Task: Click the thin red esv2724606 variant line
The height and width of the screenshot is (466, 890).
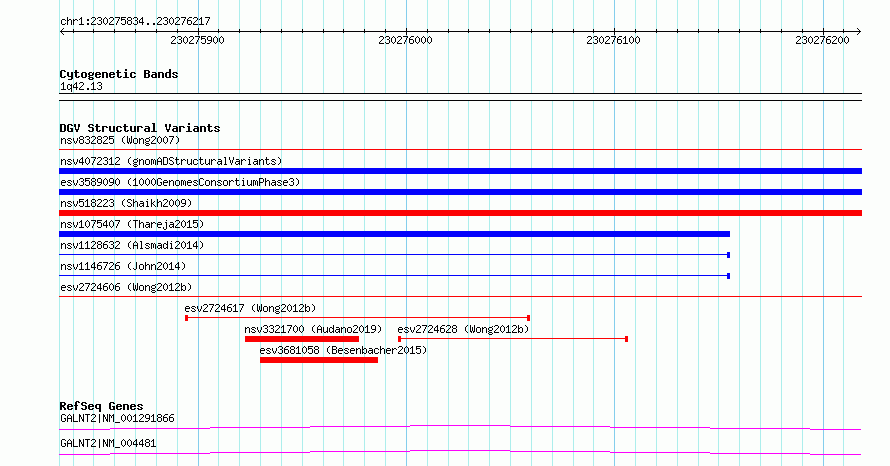Action: point(460,297)
